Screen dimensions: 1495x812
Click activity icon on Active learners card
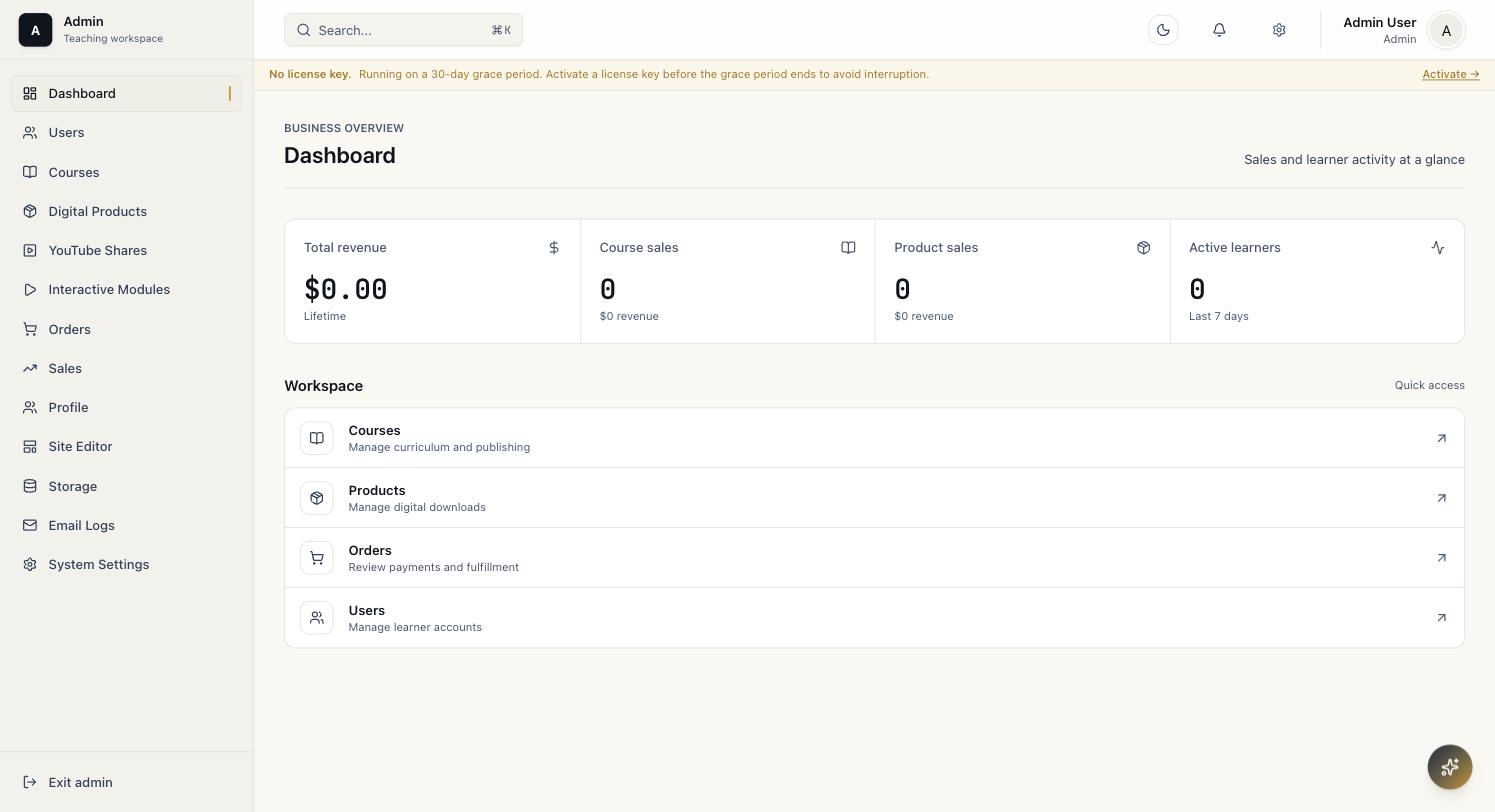pyautogui.click(x=1438, y=247)
